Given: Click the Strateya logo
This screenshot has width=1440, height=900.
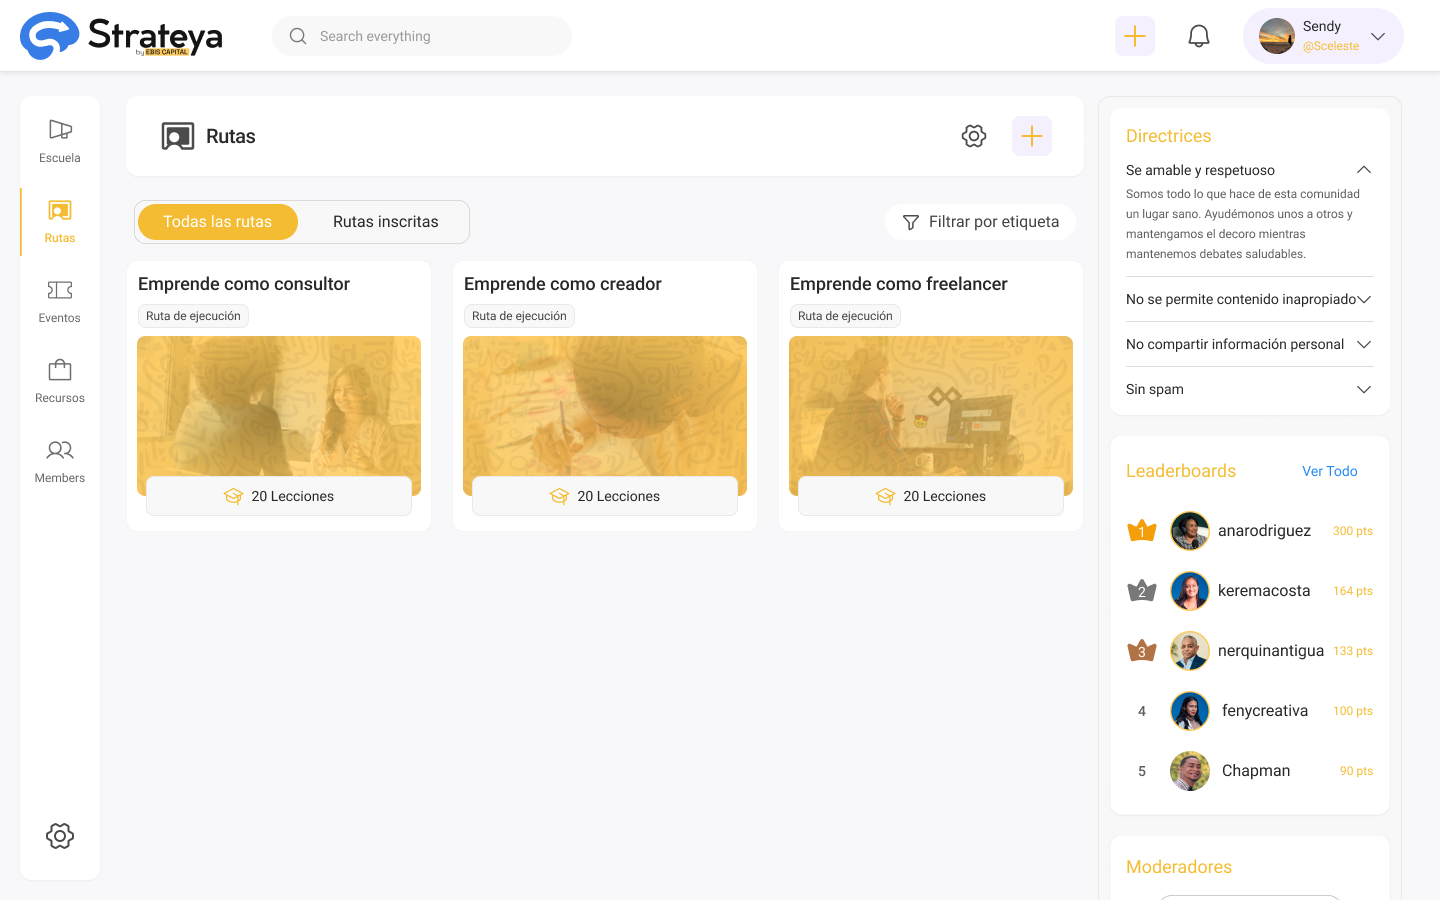Looking at the screenshot, I should 121,36.
